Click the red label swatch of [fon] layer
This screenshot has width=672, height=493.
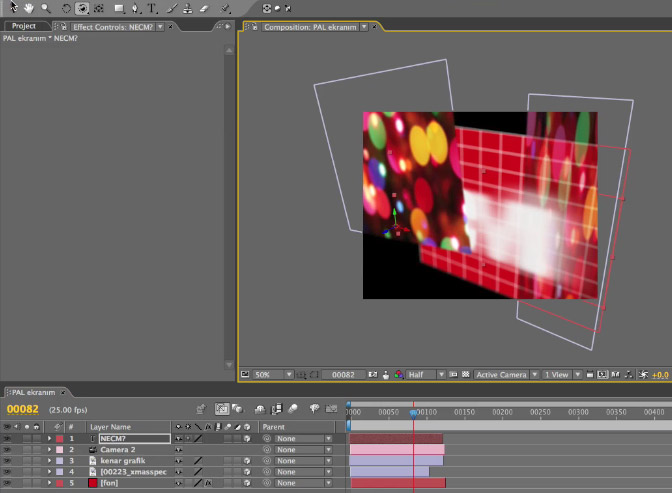coord(59,483)
